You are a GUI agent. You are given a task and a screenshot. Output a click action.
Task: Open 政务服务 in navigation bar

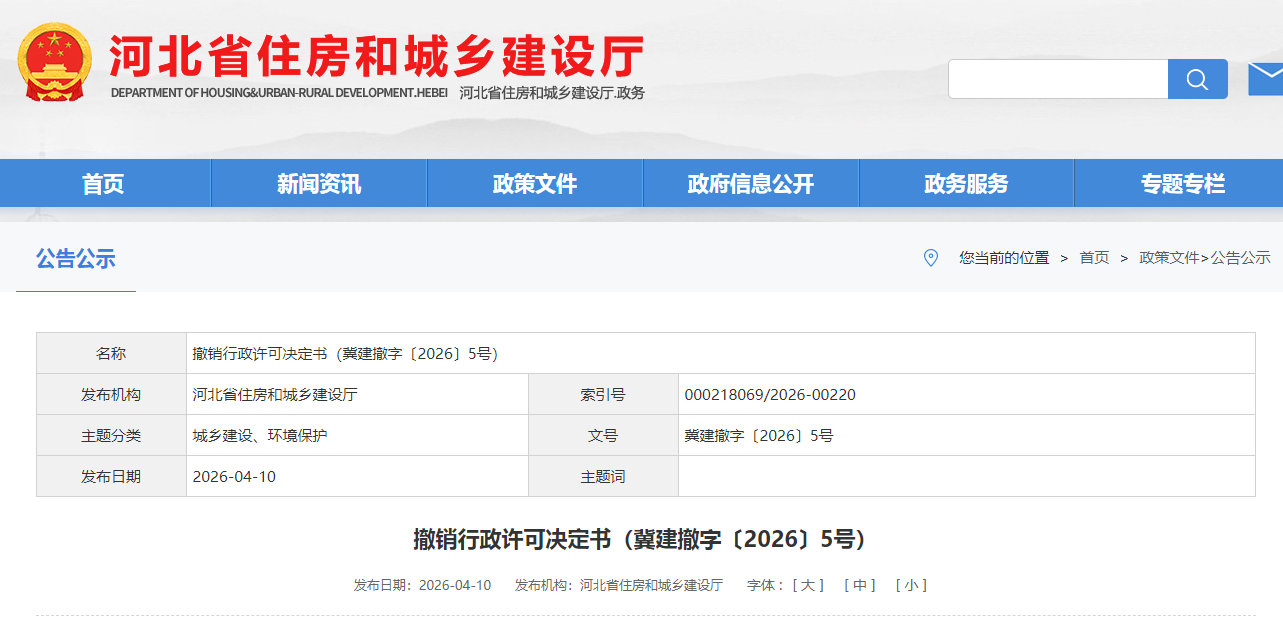coord(966,184)
